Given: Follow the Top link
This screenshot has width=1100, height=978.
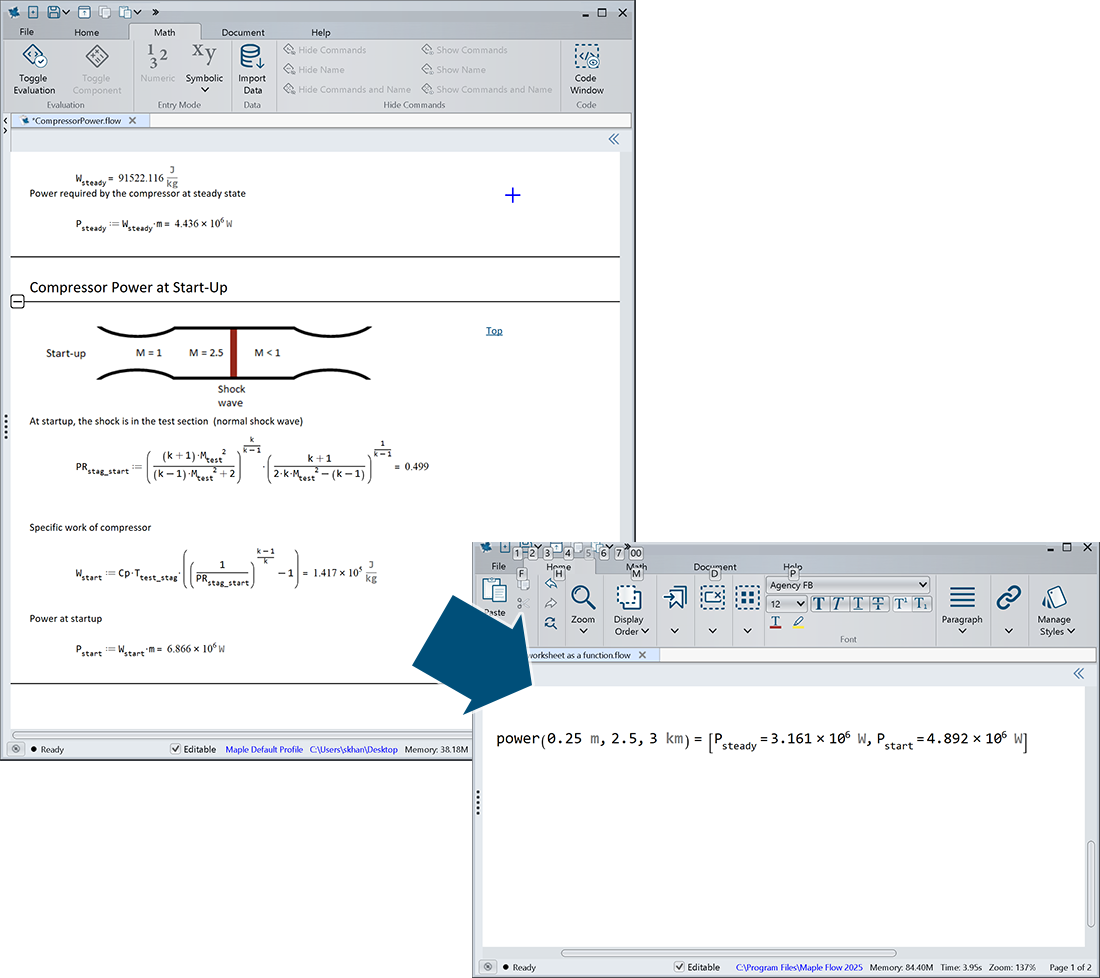Looking at the screenshot, I should click(494, 331).
